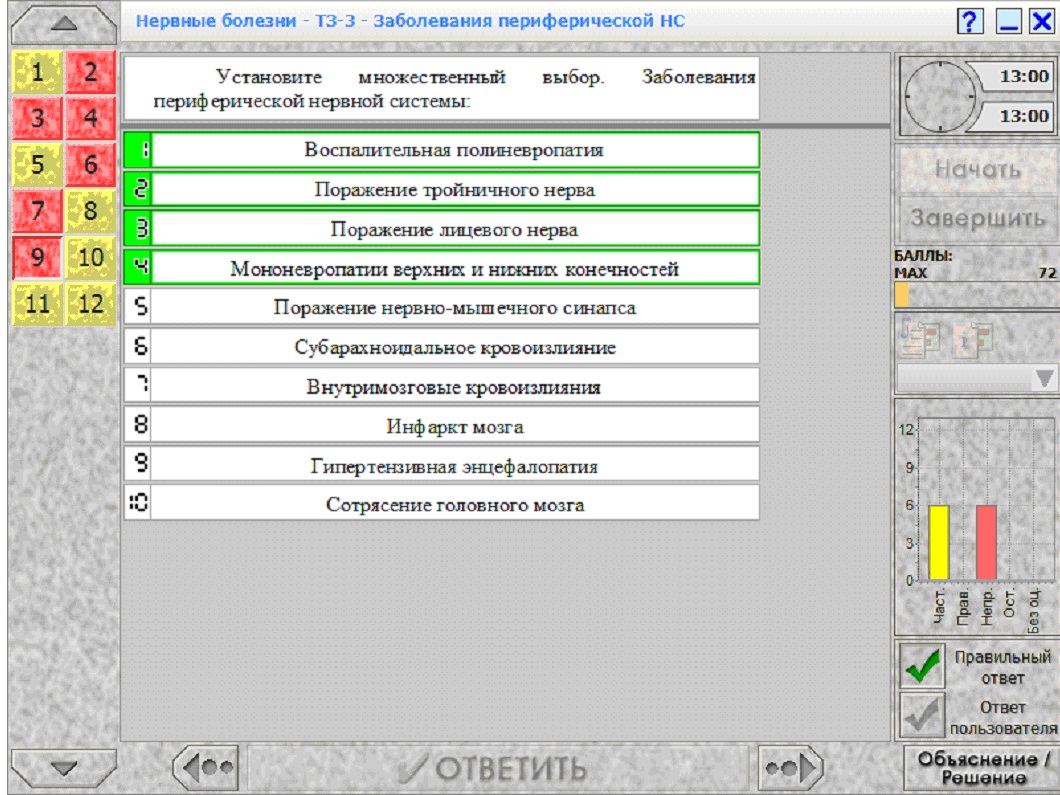Jump to question 3 tile
This screenshot has height=795, width=1060.
point(37,118)
